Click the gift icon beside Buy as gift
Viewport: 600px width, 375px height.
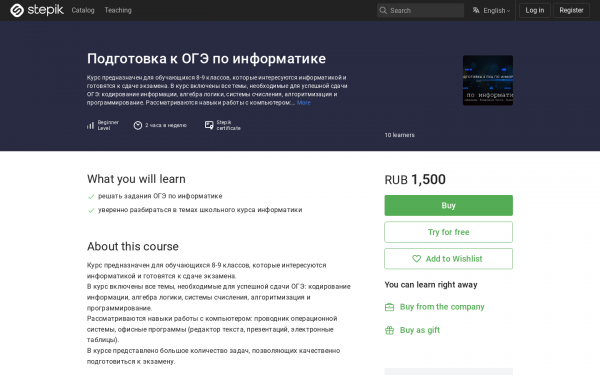pos(390,330)
